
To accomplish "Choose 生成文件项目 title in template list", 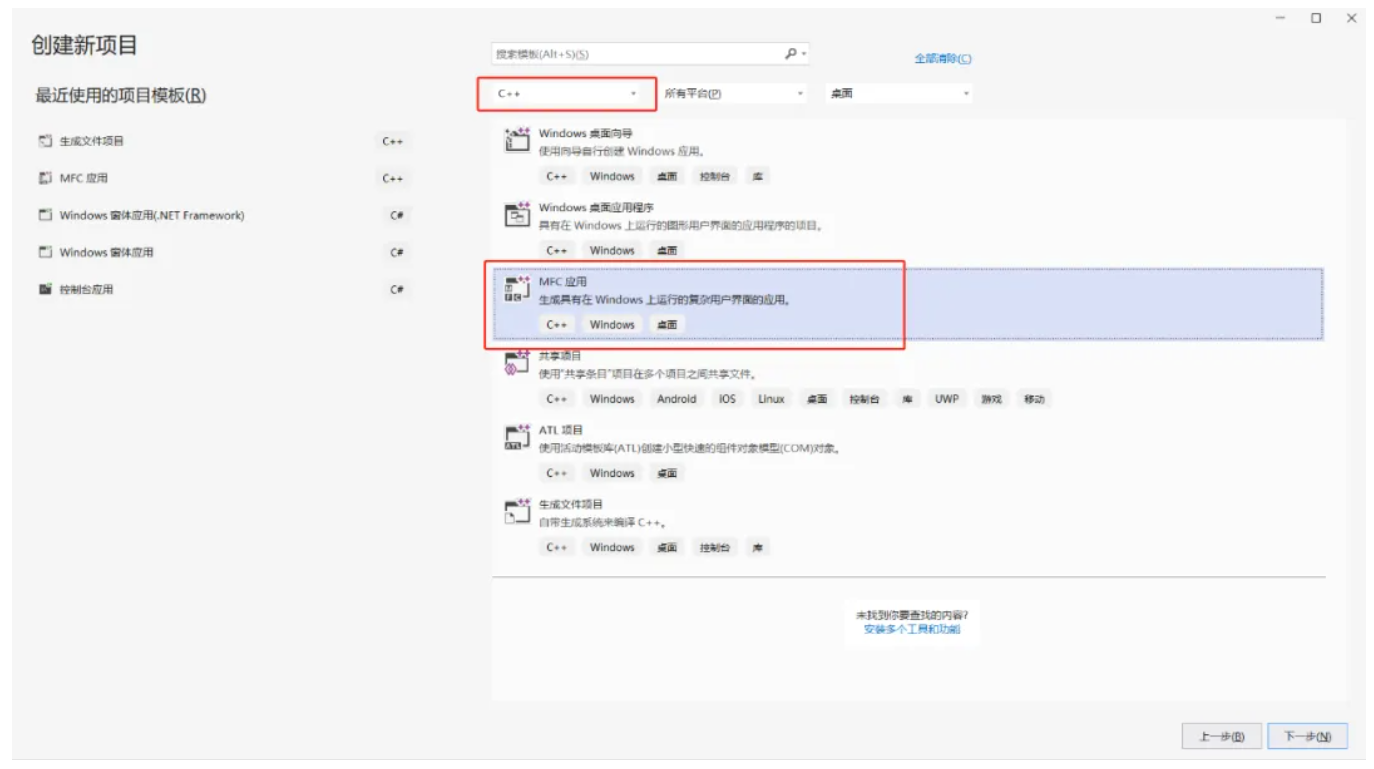I will tap(571, 505).
